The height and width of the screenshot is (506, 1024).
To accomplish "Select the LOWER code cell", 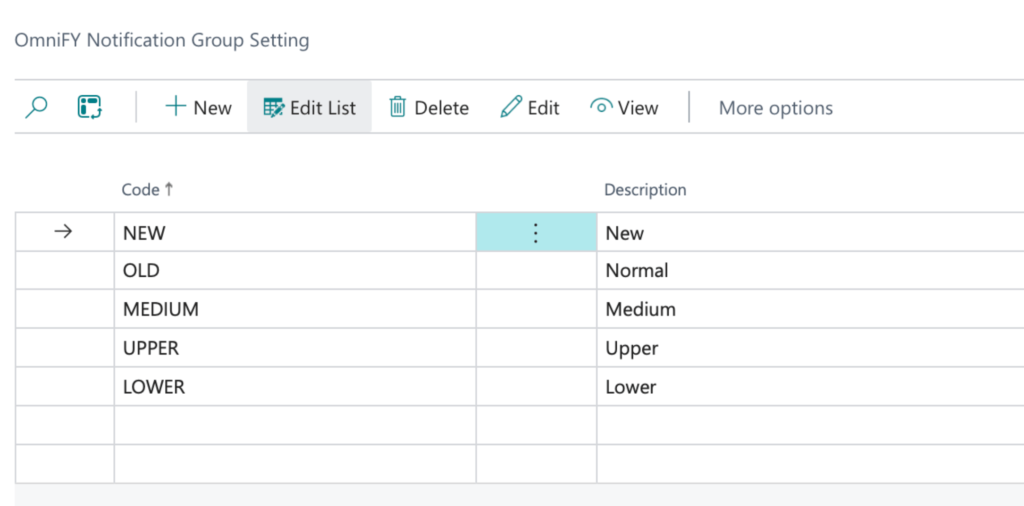I will tap(295, 387).
